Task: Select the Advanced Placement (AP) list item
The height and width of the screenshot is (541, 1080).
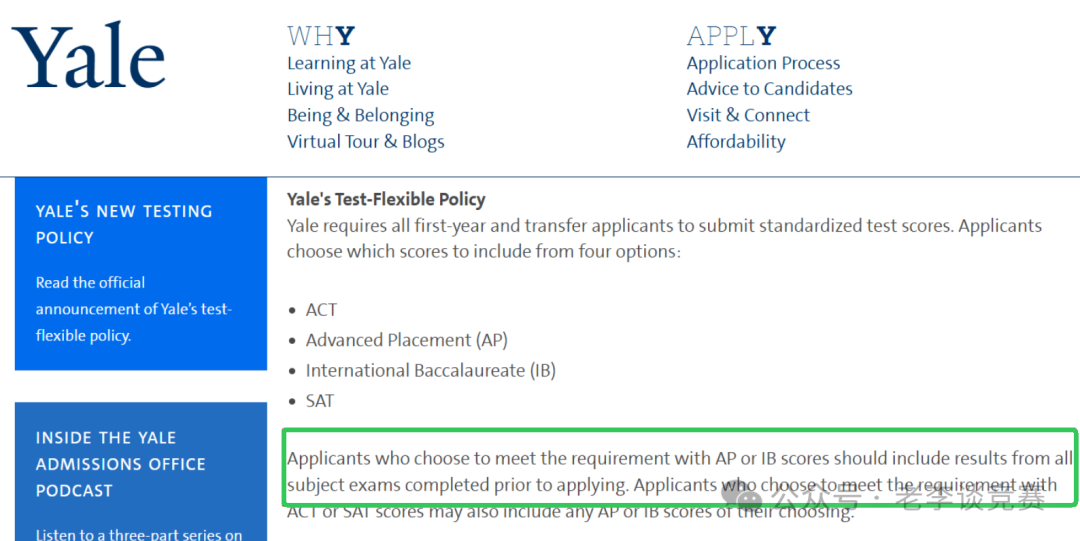Action: (x=406, y=340)
